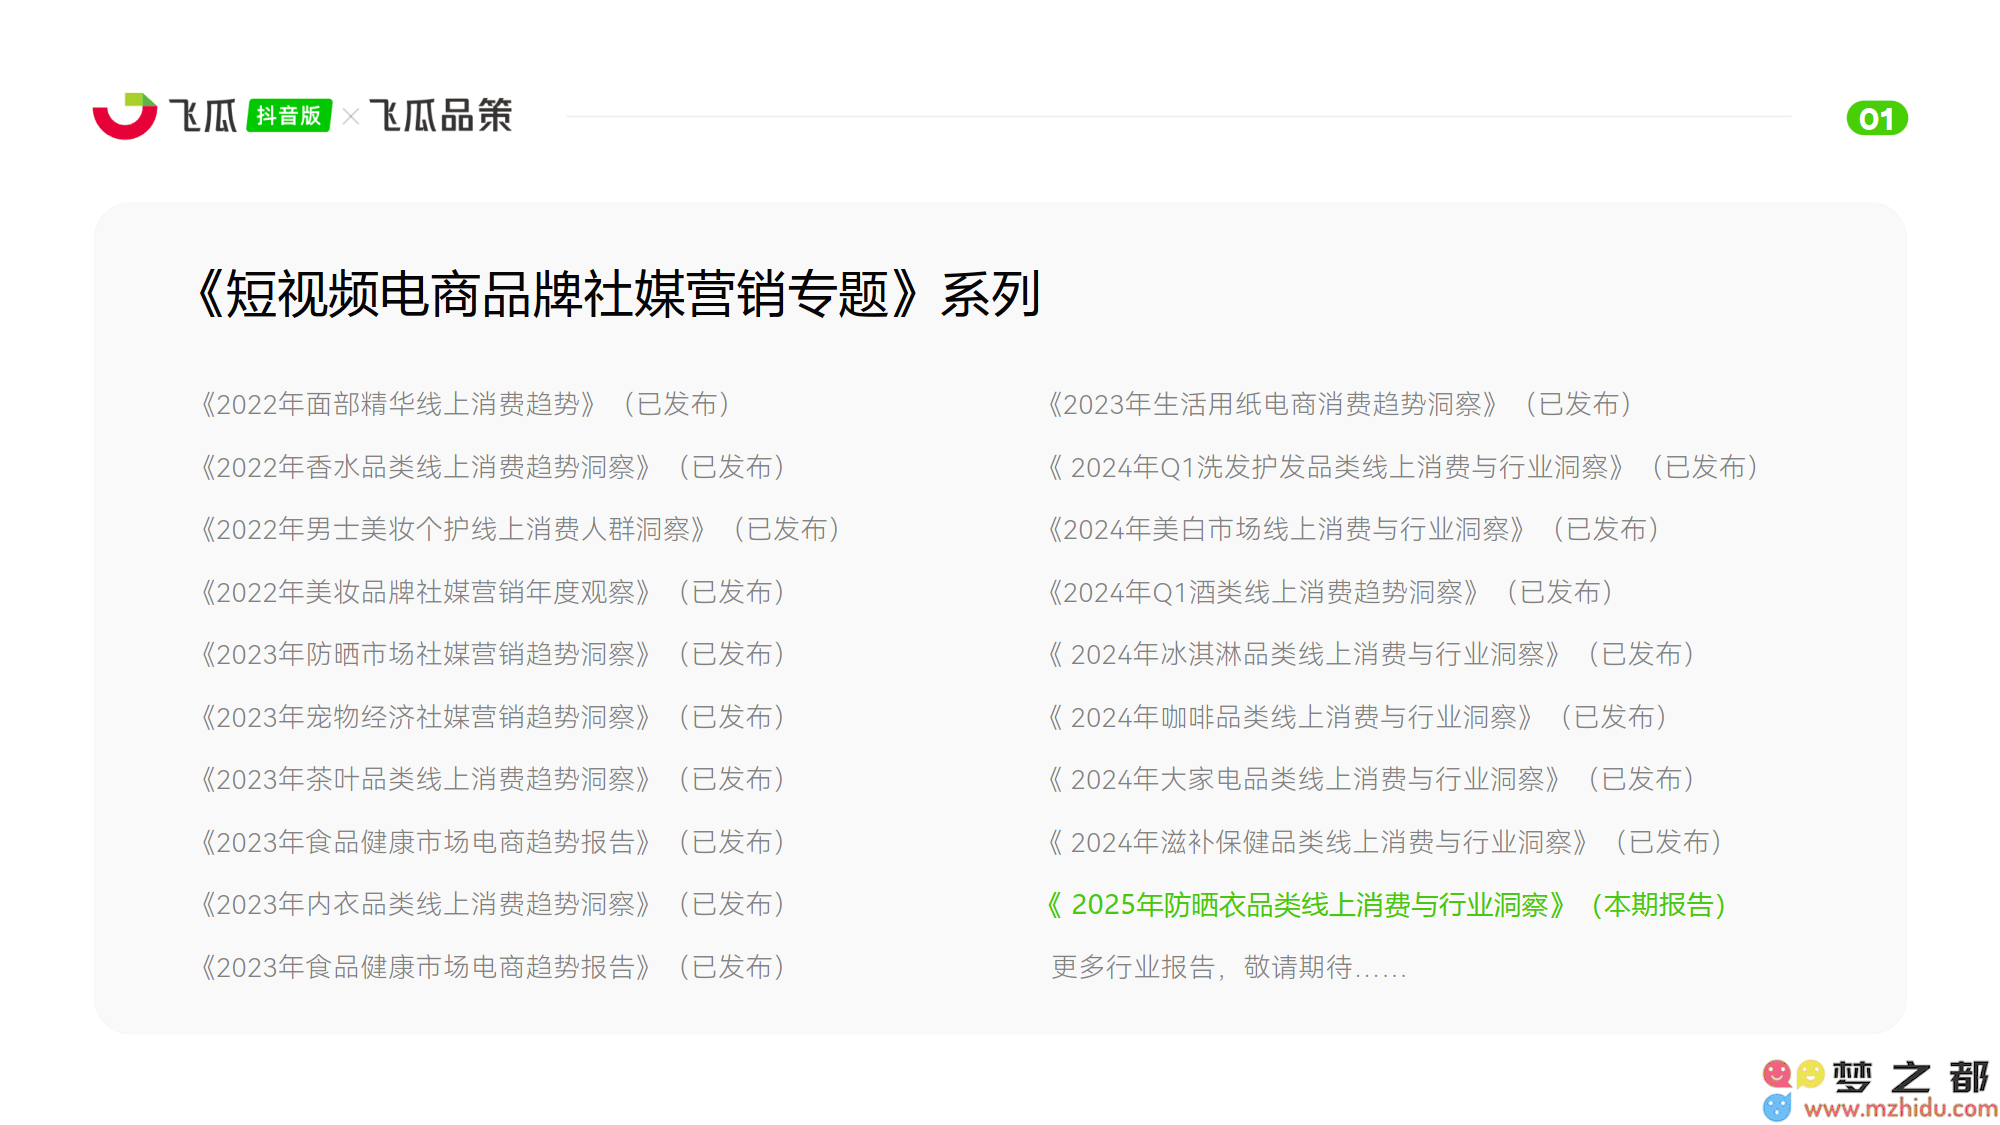The image size is (2000, 1125).
Task: Select 《2023年防晒市场社媒营销趋势洞察》 report line
Action: point(493,654)
